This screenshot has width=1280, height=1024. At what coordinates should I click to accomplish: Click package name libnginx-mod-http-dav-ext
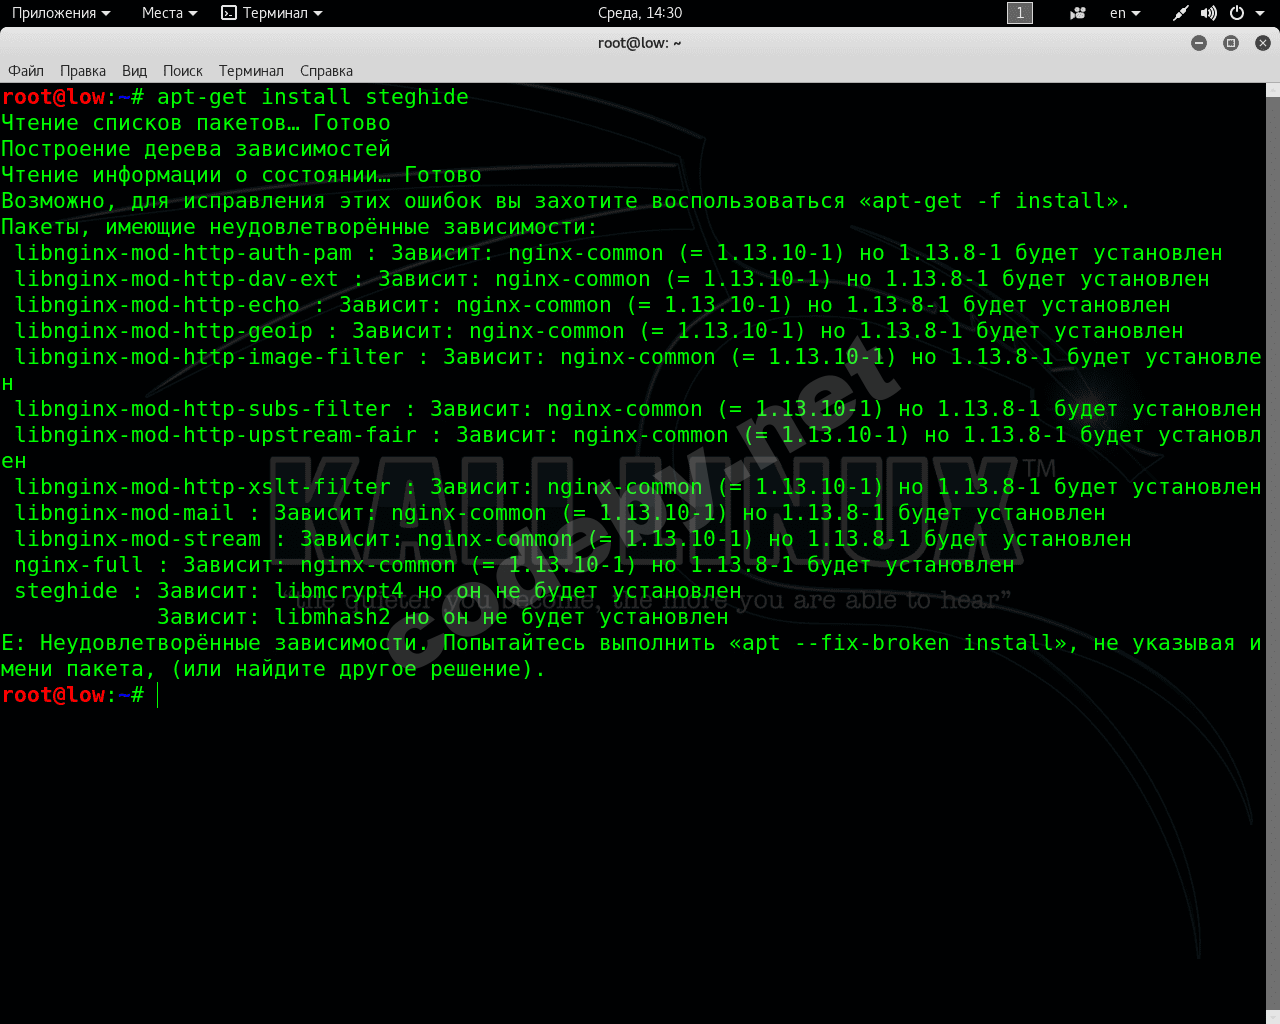(176, 279)
